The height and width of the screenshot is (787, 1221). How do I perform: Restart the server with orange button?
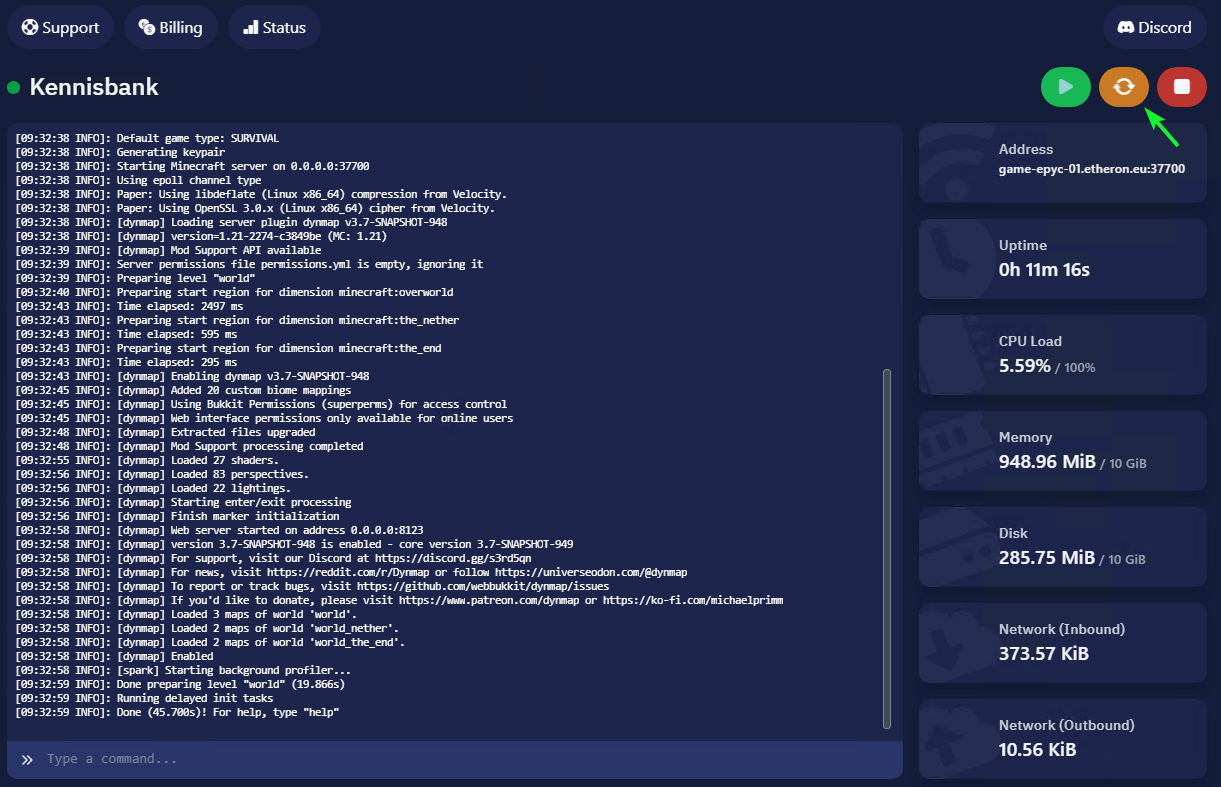1123,87
